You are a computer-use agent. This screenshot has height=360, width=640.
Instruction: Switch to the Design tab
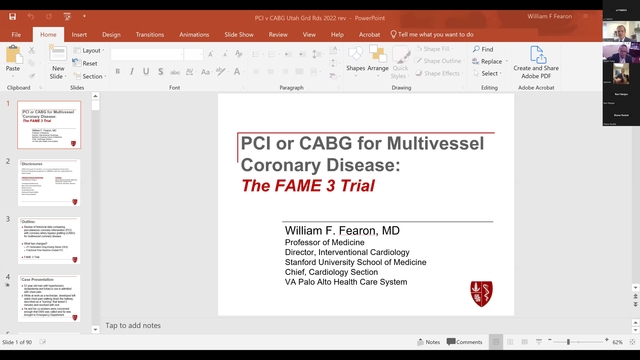pyautogui.click(x=111, y=35)
